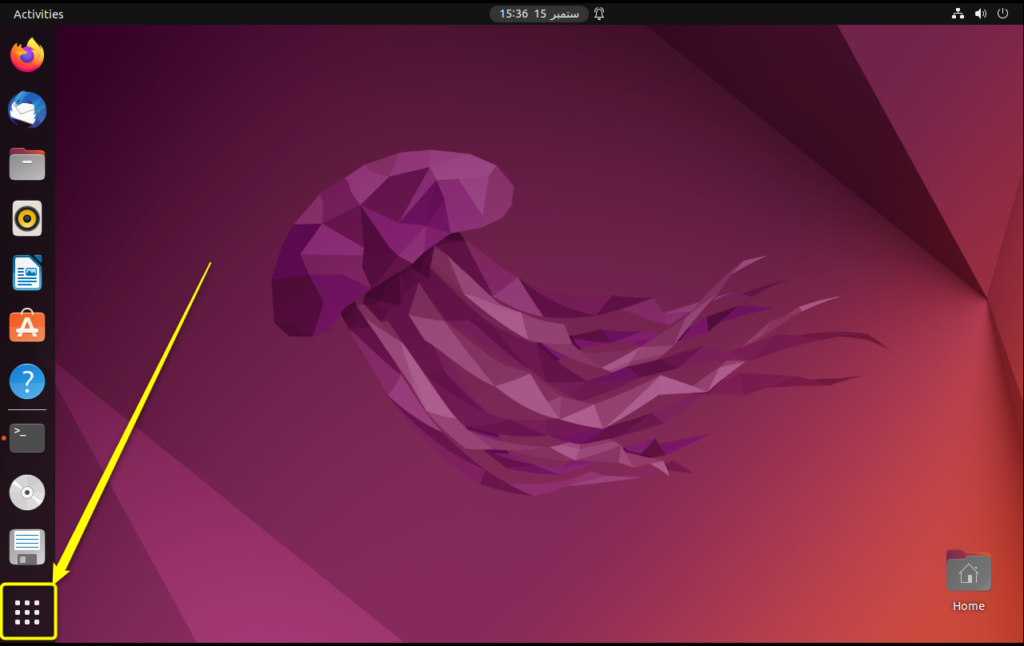
Task: Open the Home folder on the desktop
Action: pos(968,572)
